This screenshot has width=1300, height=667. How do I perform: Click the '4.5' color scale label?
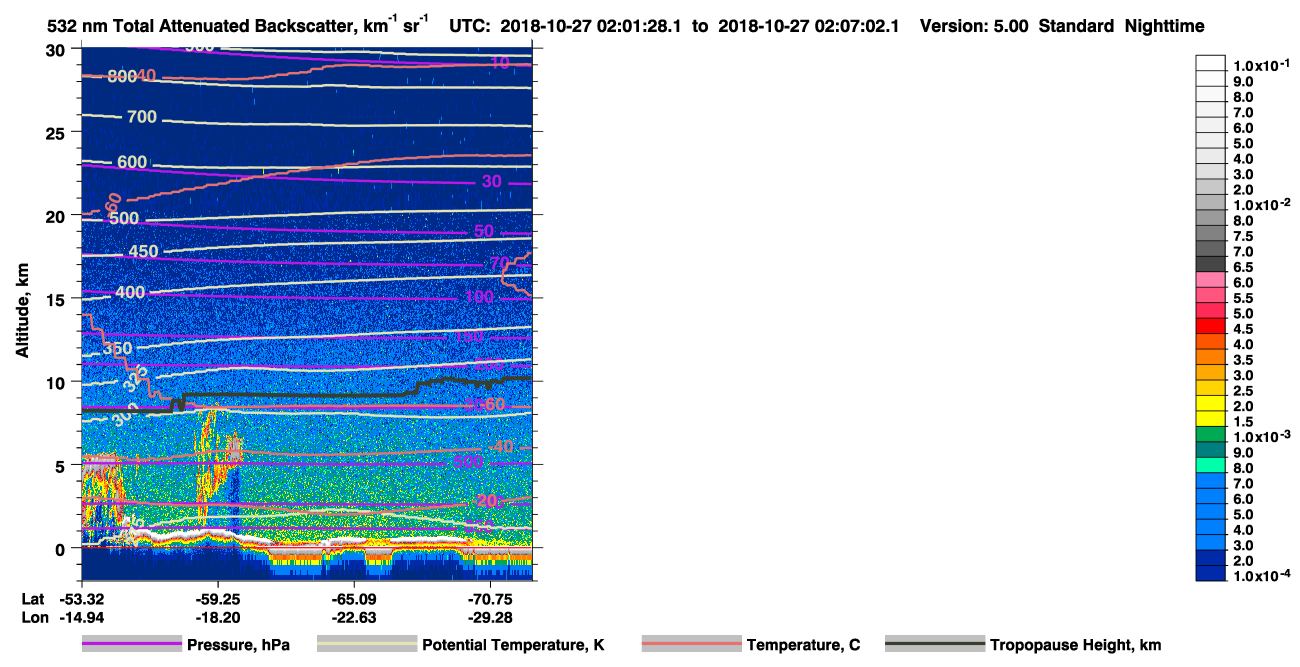pyautogui.click(x=1243, y=329)
